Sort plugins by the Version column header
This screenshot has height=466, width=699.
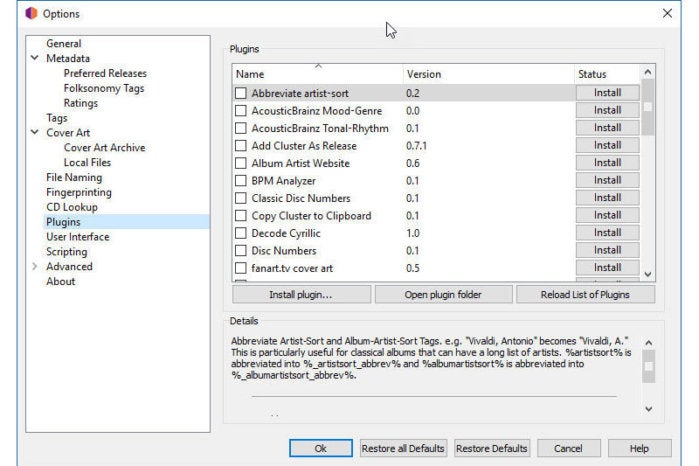coord(488,74)
